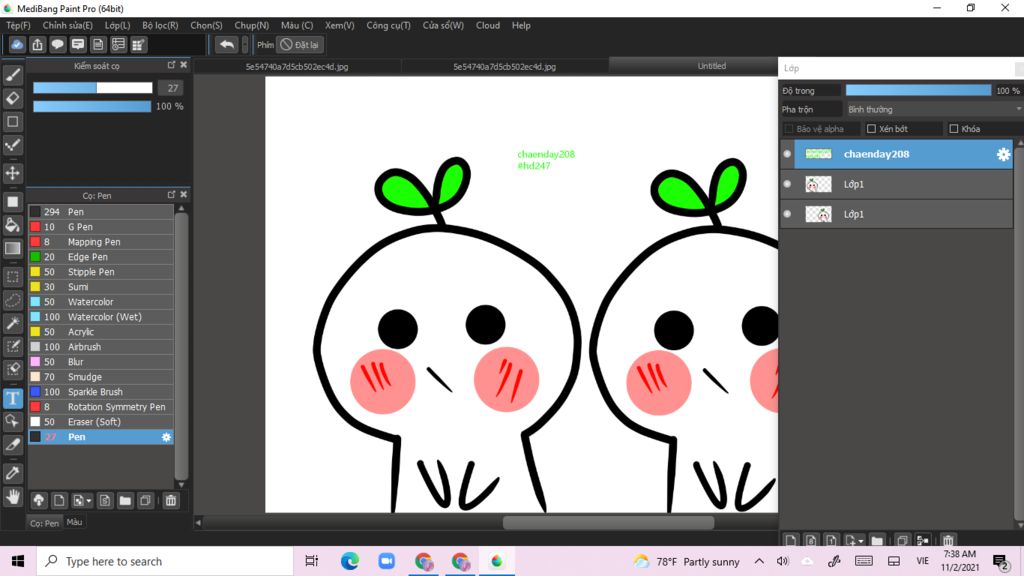This screenshot has height=576, width=1024.
Task: Open Zoom from the taskbar
Action: pos(387,561)
